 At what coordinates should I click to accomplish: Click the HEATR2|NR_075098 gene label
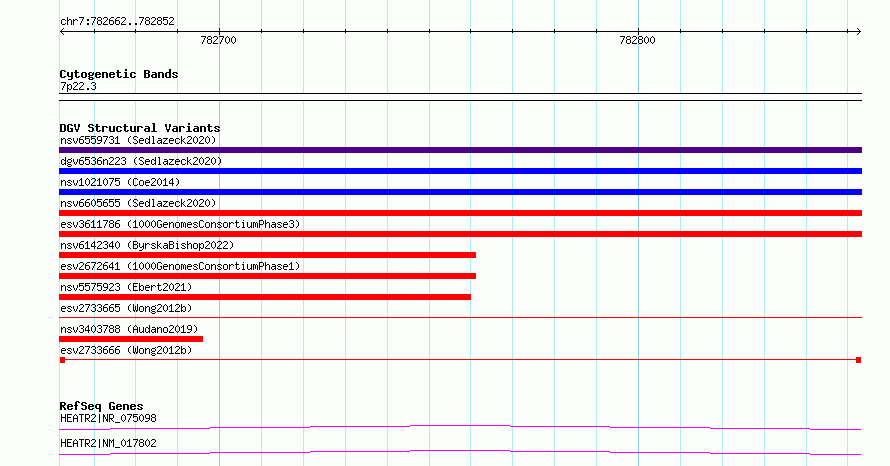[108, 418]
